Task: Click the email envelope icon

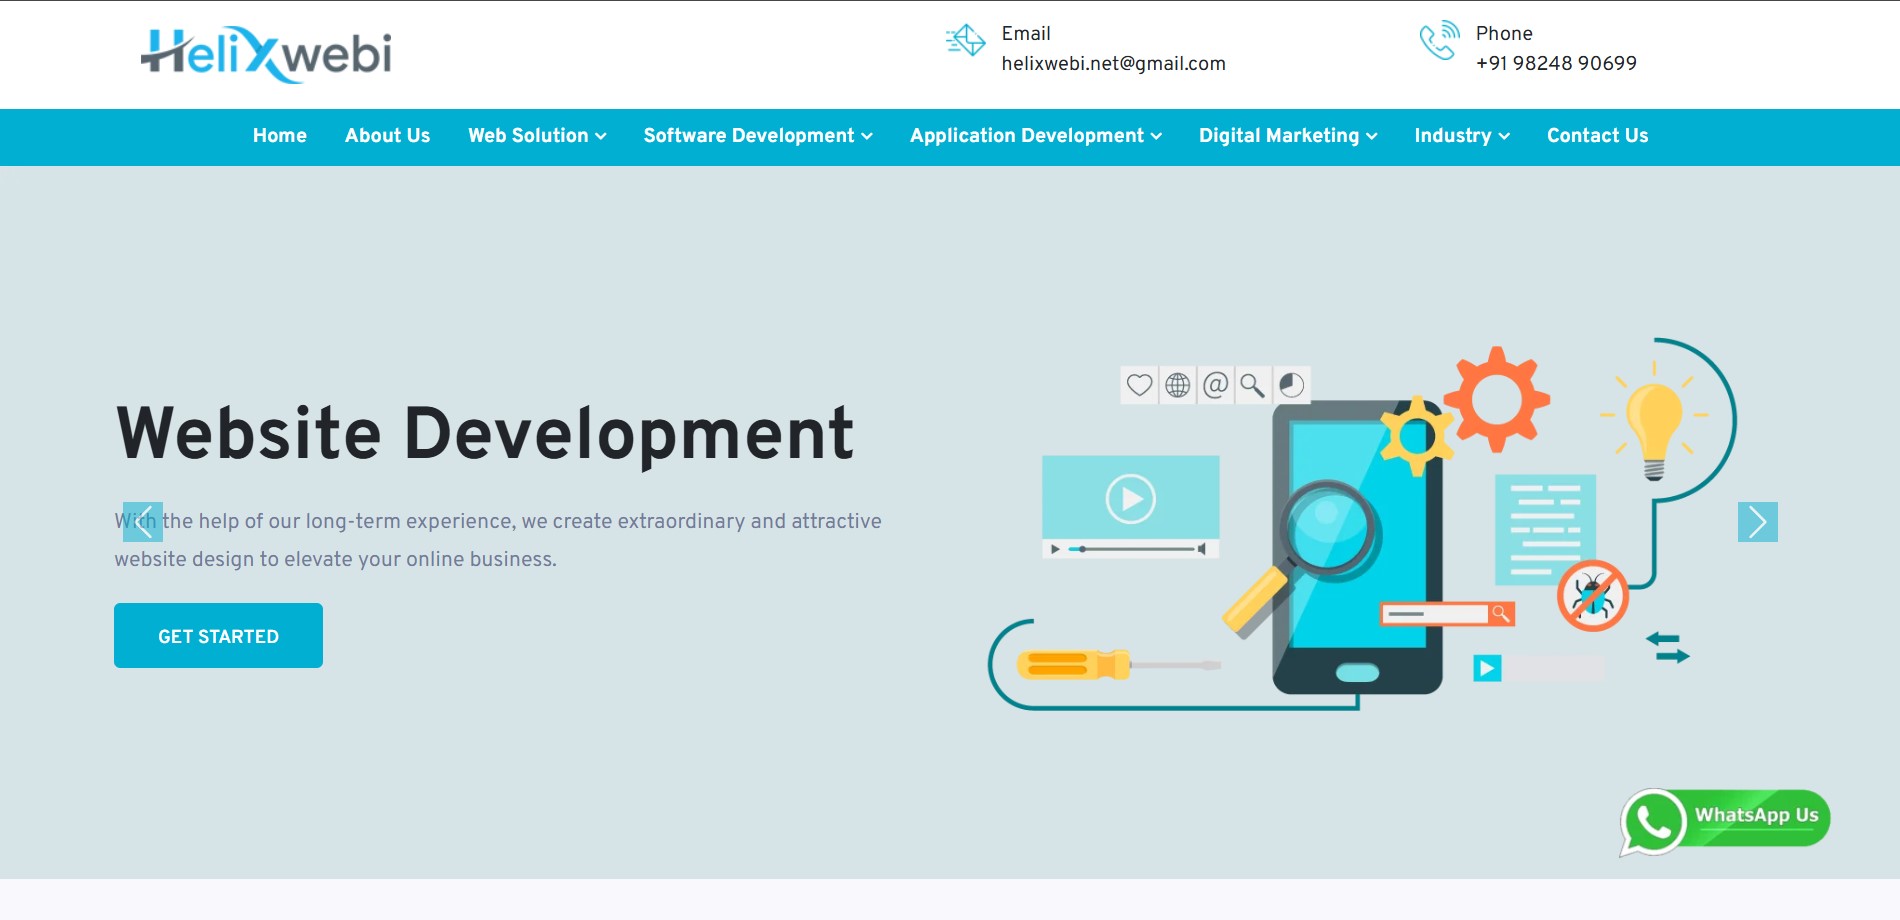Action: click(x=965, y=41)
